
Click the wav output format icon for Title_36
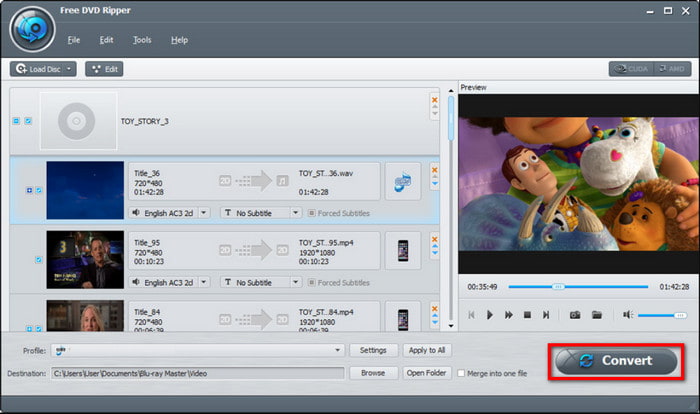point(403,181)
